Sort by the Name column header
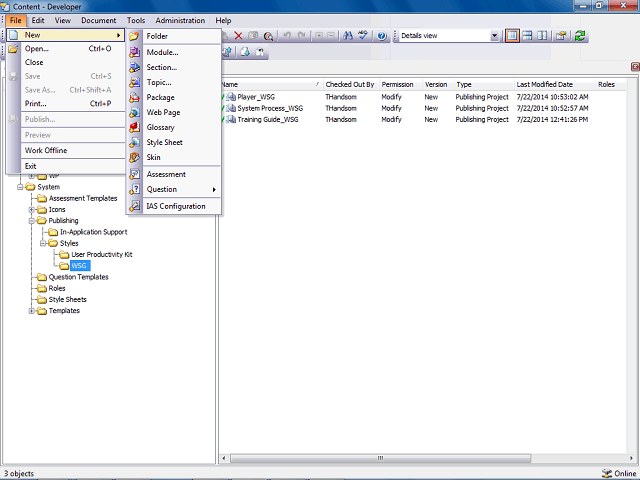This screenshot has width=640, height=480. click(x=271, y=84)
